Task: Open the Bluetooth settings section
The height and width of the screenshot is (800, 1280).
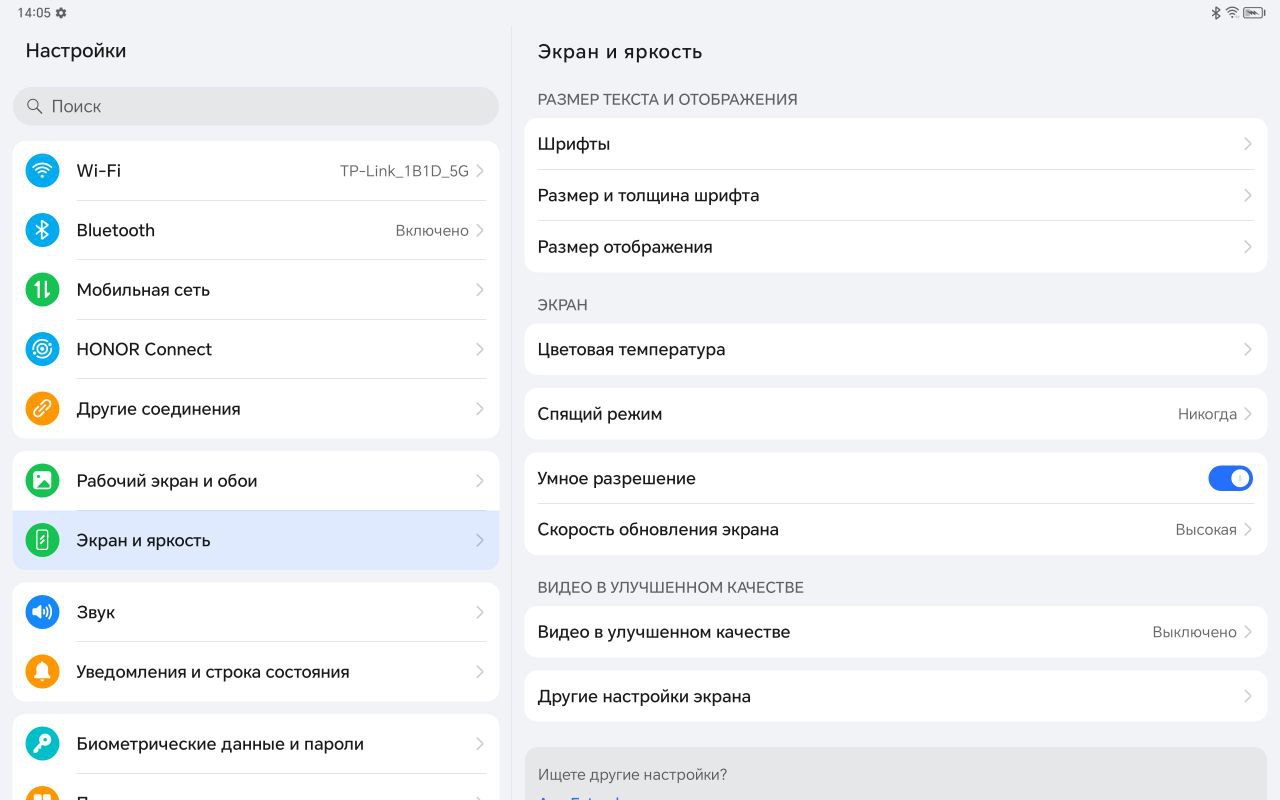Action: [x=256, y=230]
